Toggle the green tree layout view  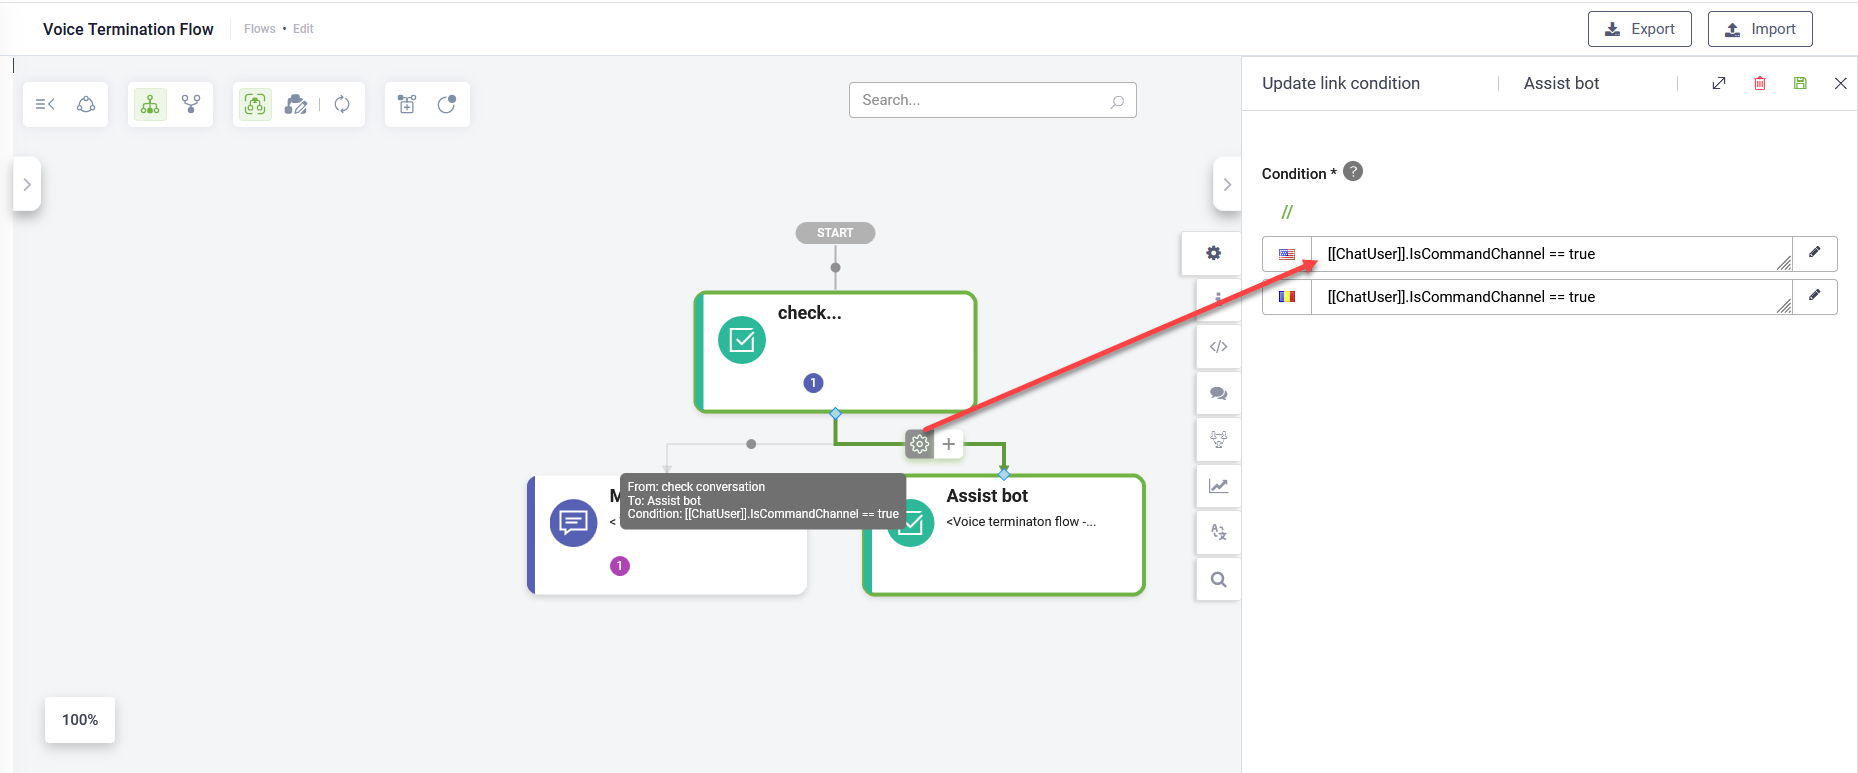coord(150,104)
